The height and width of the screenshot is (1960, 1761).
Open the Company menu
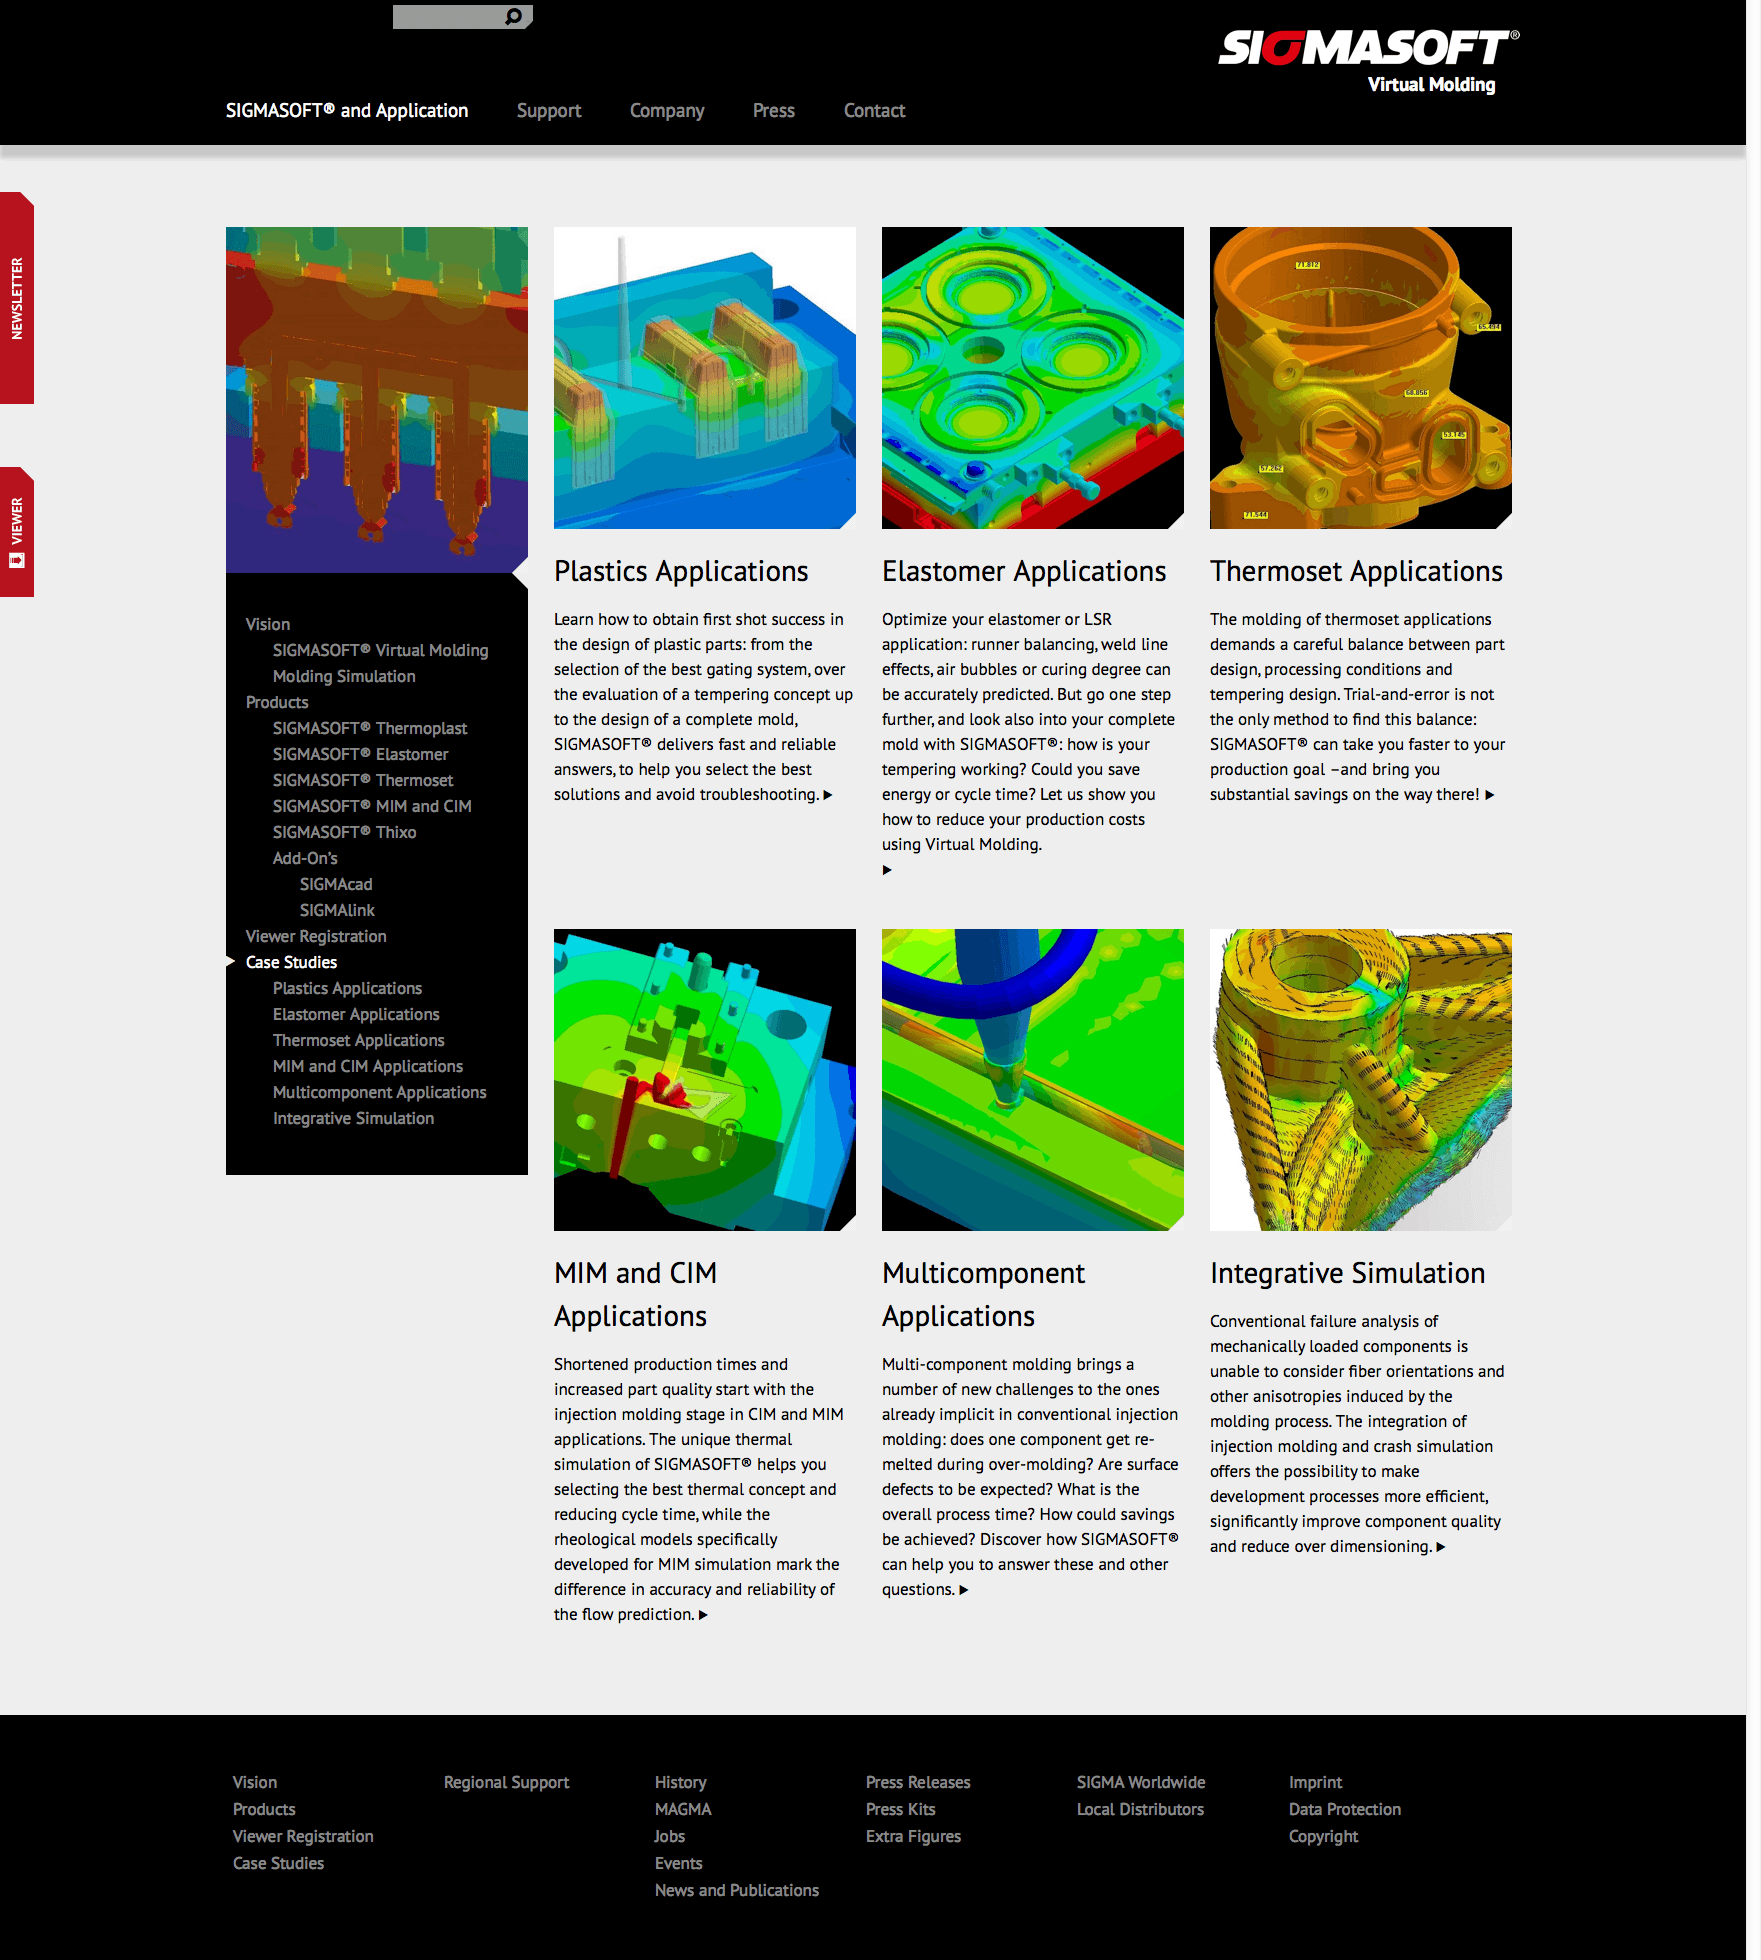coord(667,111)
